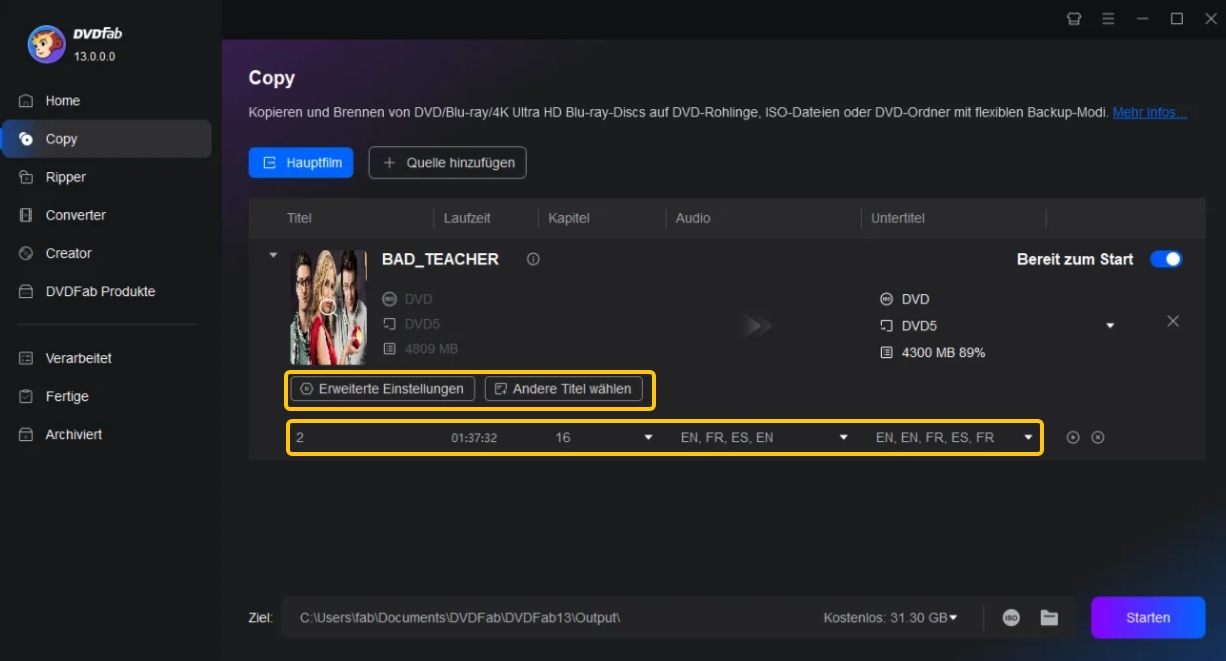The height and width of the screenshot is (661, 1226).
Task: Click Quelle hinzufügen button
Action: pos(447,163)
